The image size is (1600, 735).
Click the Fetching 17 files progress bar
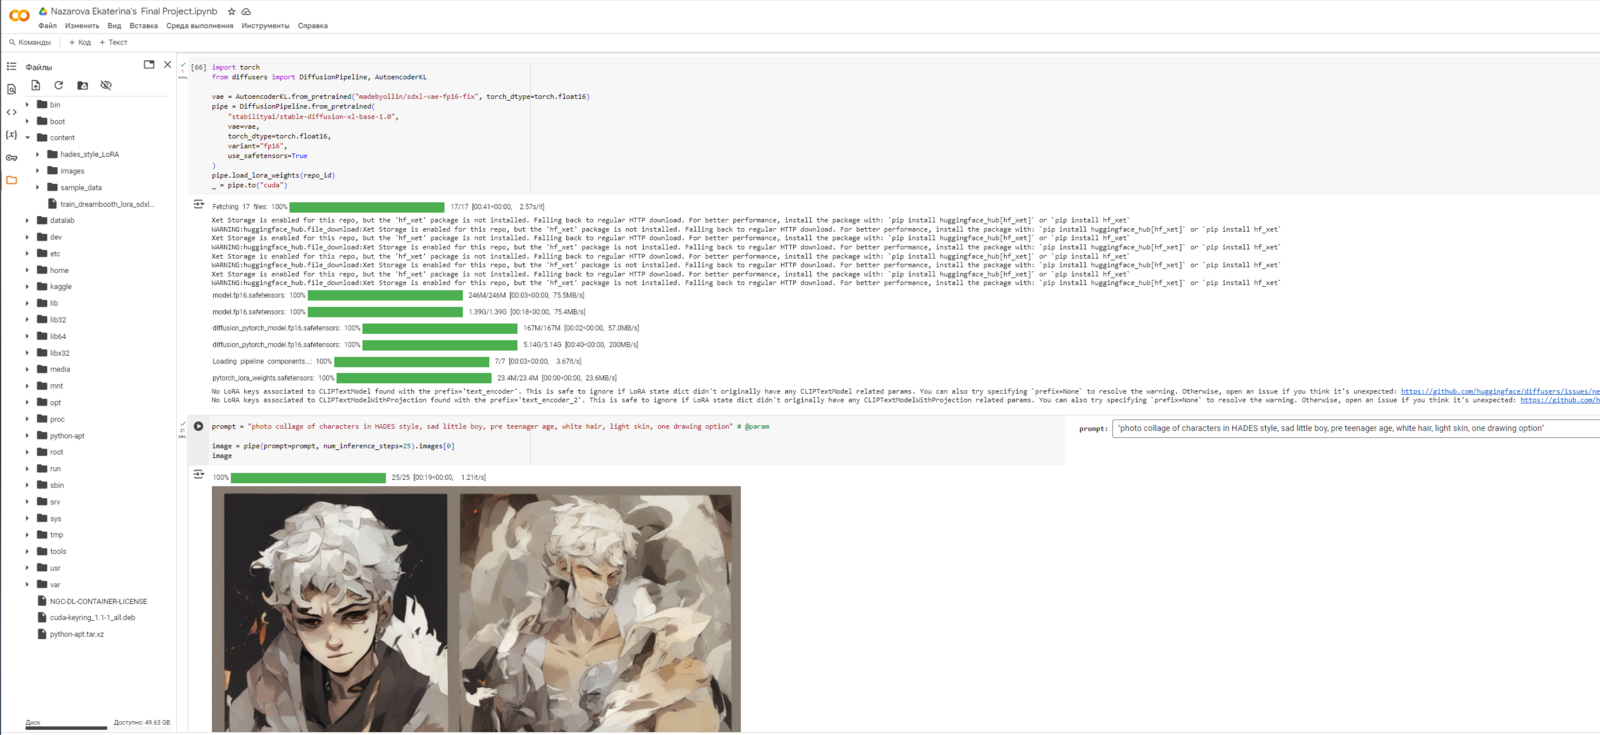pos(367,207)
